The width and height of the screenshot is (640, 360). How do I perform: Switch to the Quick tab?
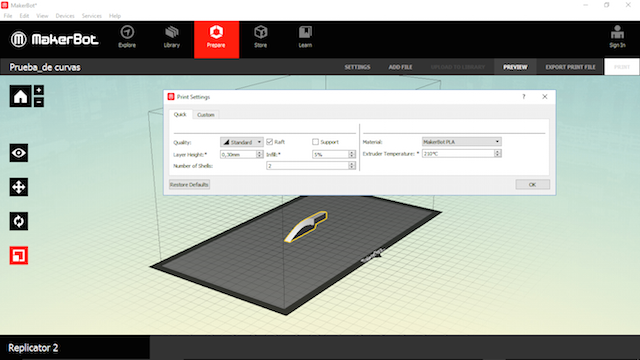180,114
